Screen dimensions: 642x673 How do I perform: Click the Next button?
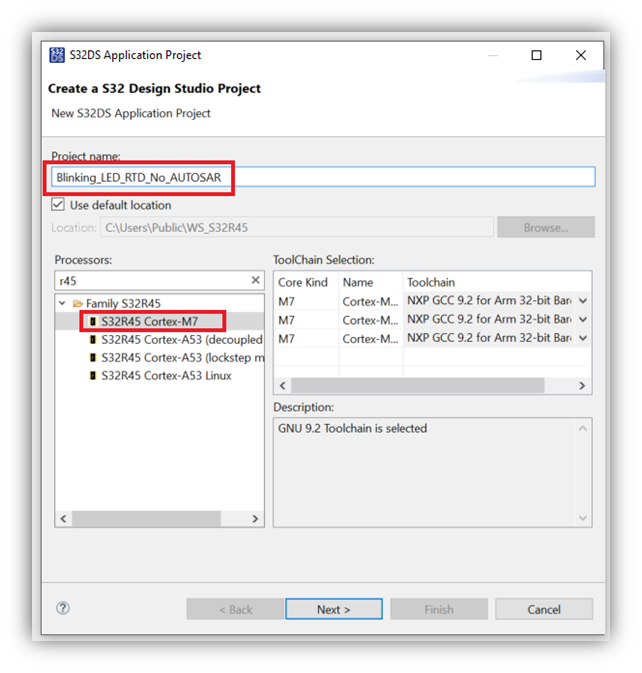334,609
